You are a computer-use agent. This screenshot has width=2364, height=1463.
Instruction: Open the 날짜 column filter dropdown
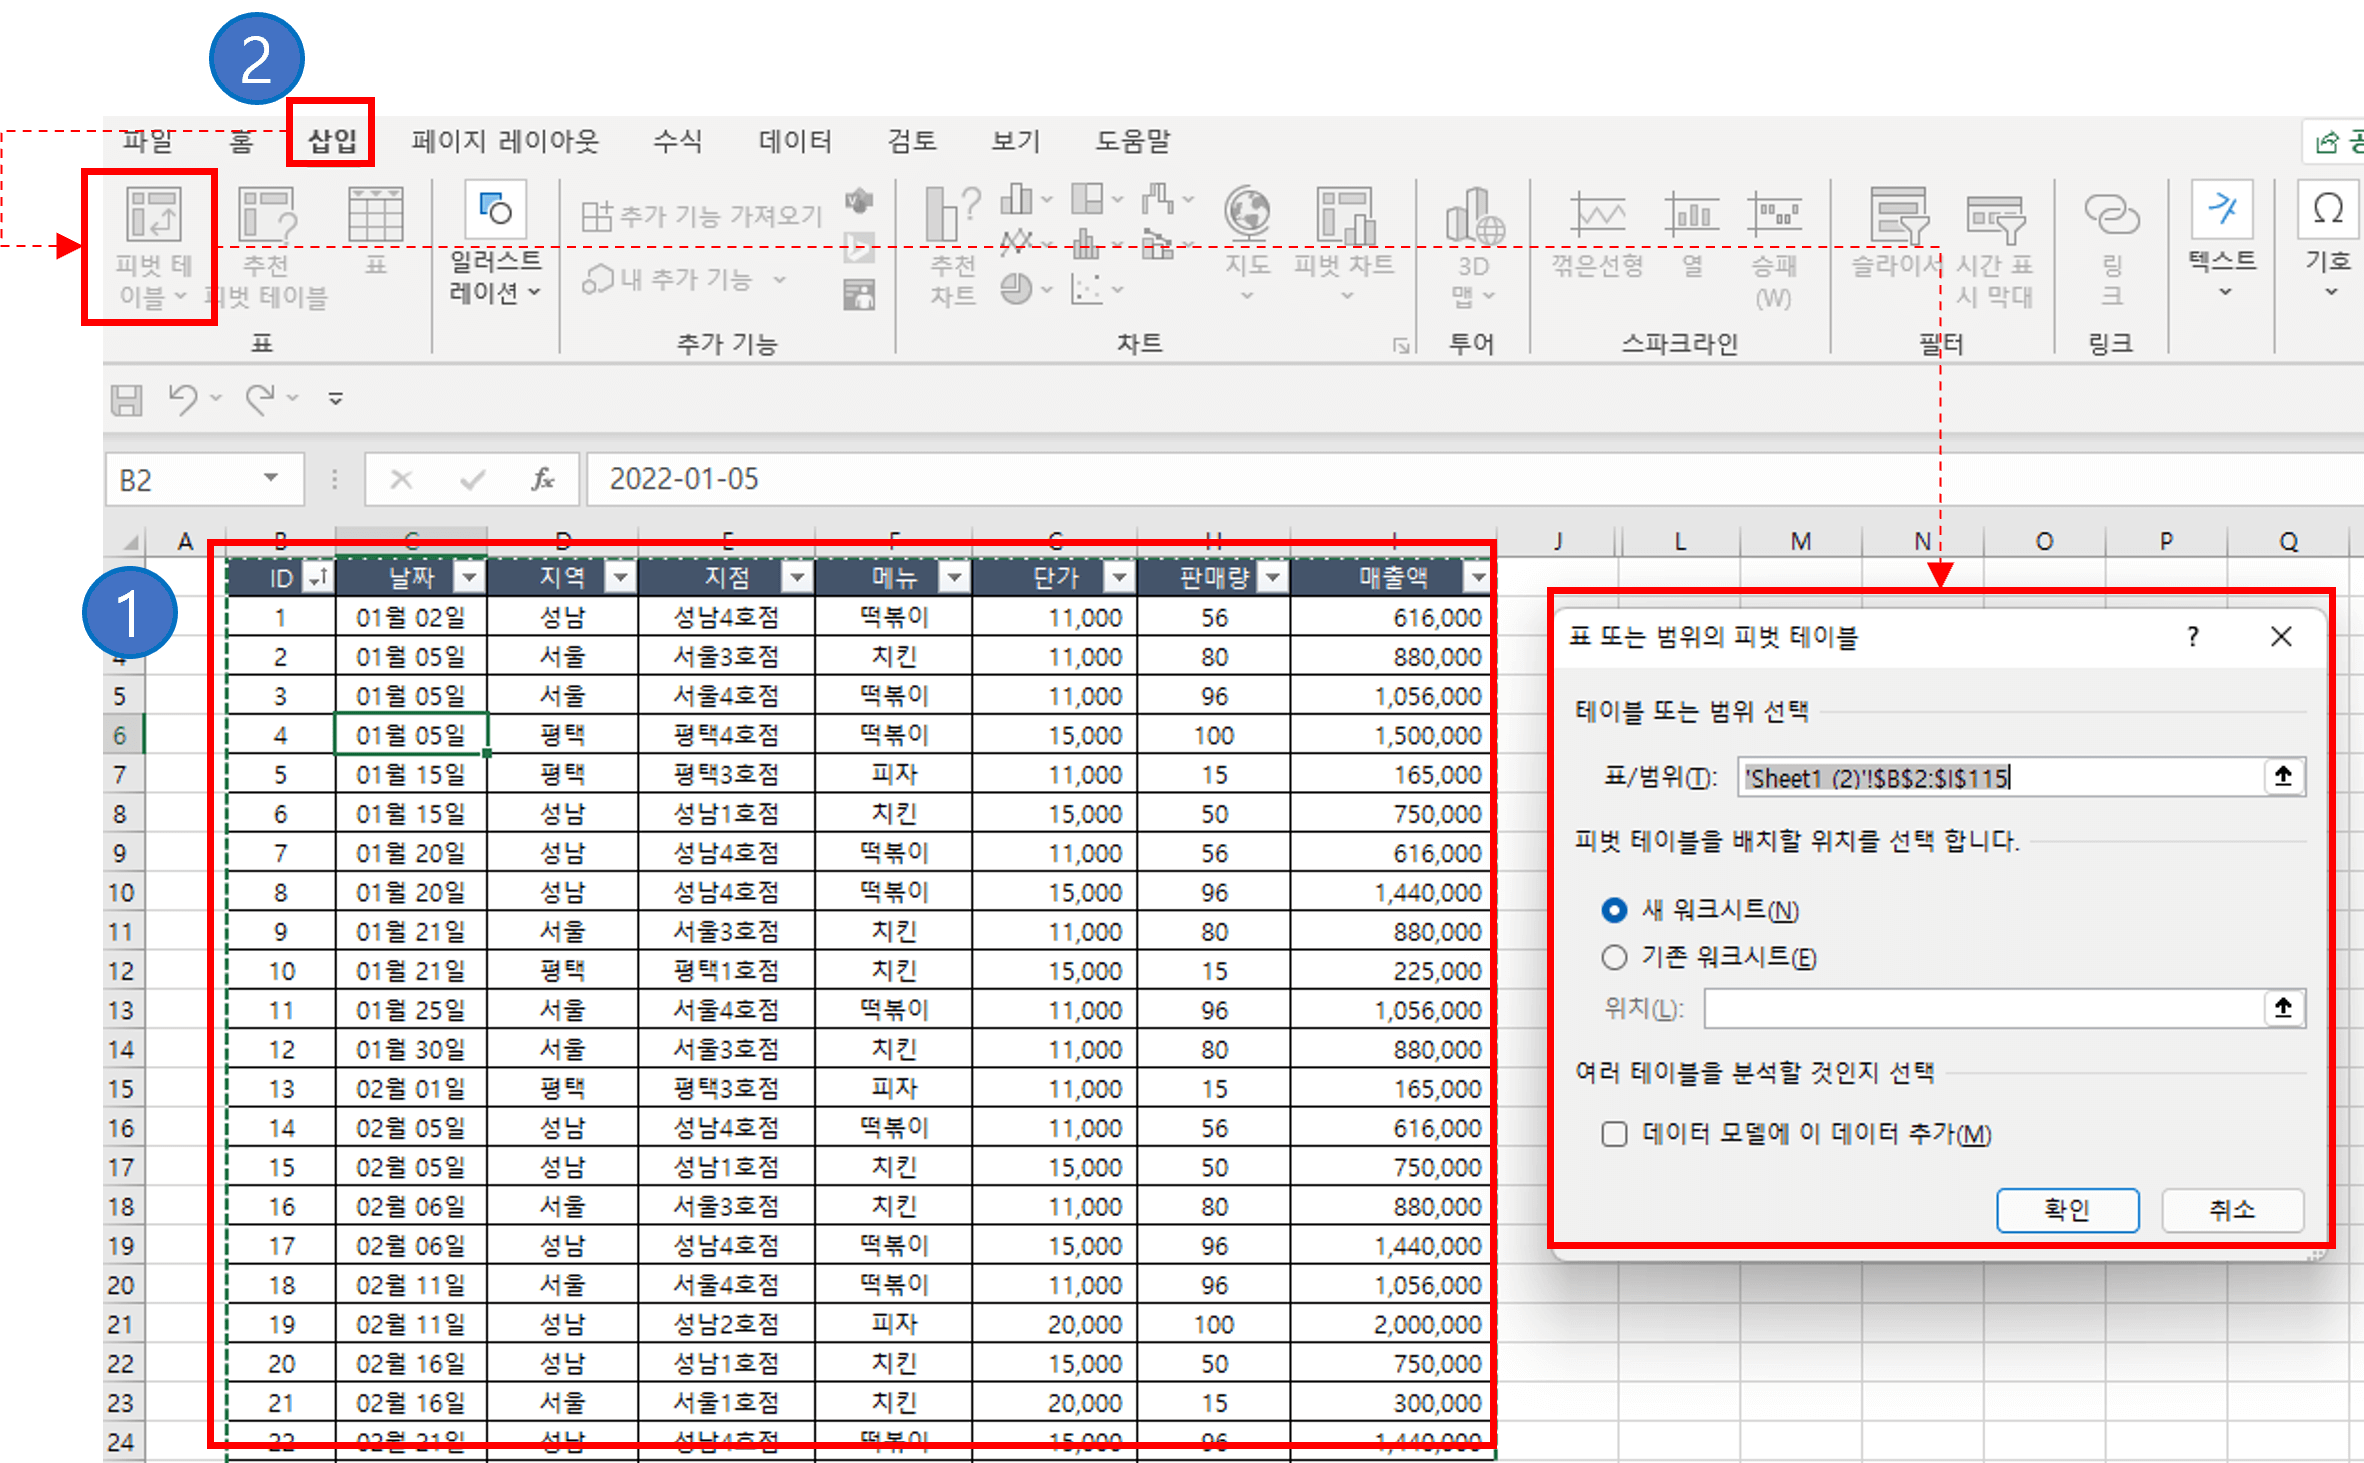pos(470,576)
